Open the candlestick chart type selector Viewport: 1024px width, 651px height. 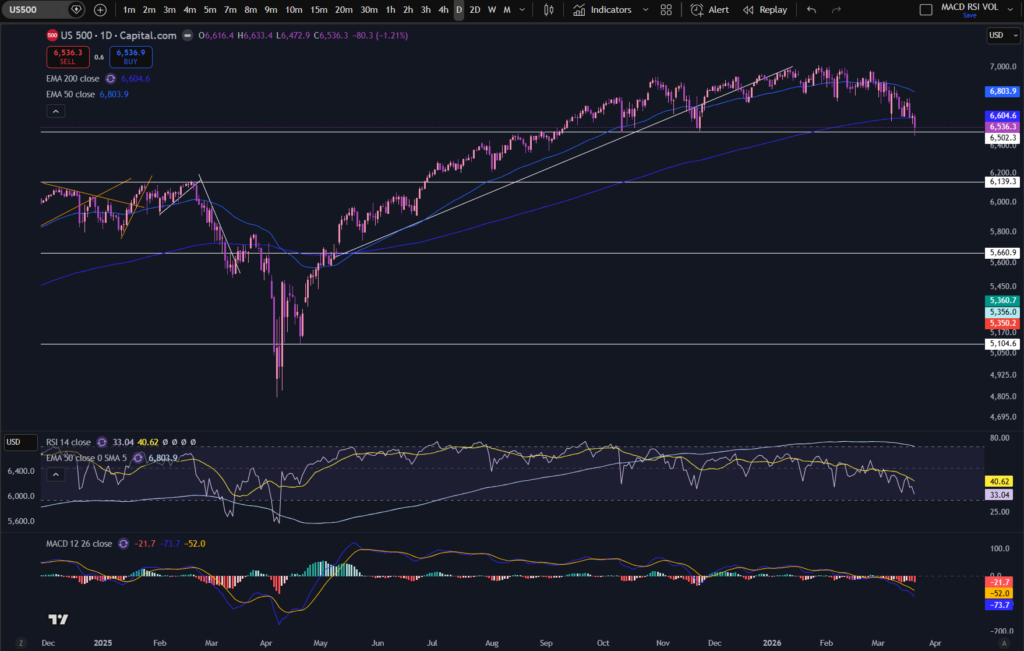[x=549, y=10]
